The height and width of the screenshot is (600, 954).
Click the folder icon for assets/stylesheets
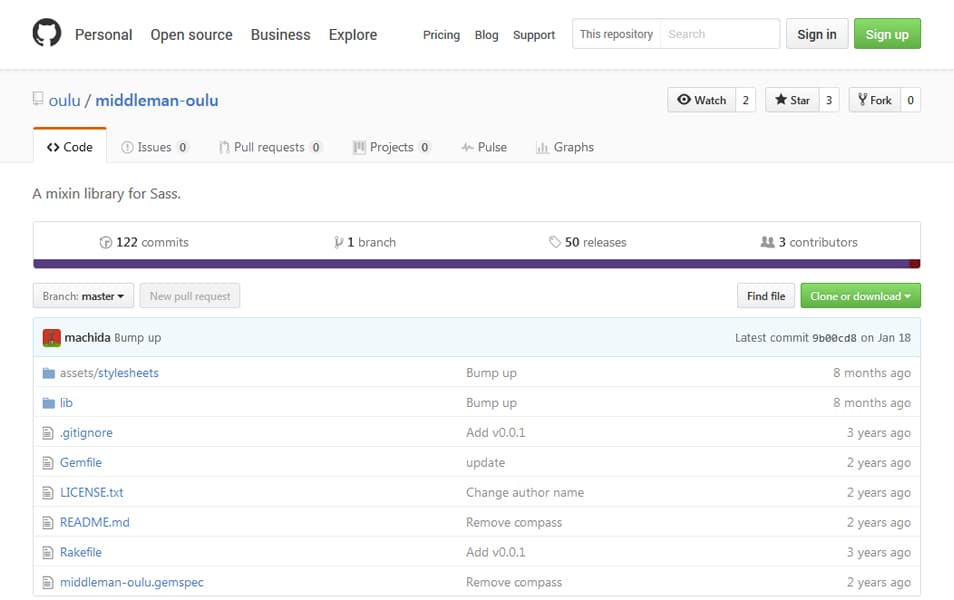pos(49,373)
